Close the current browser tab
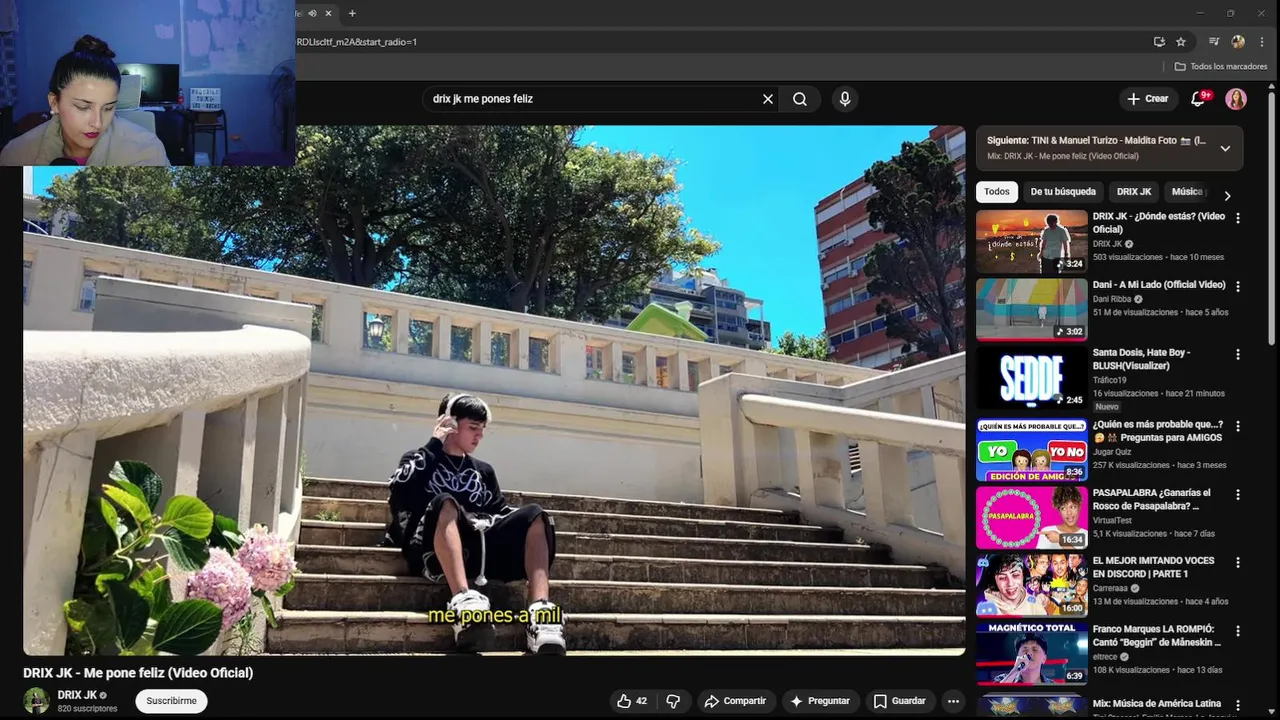Image resolution: width=1280 pixels, height=720 pixels. [x=328, y=13]
